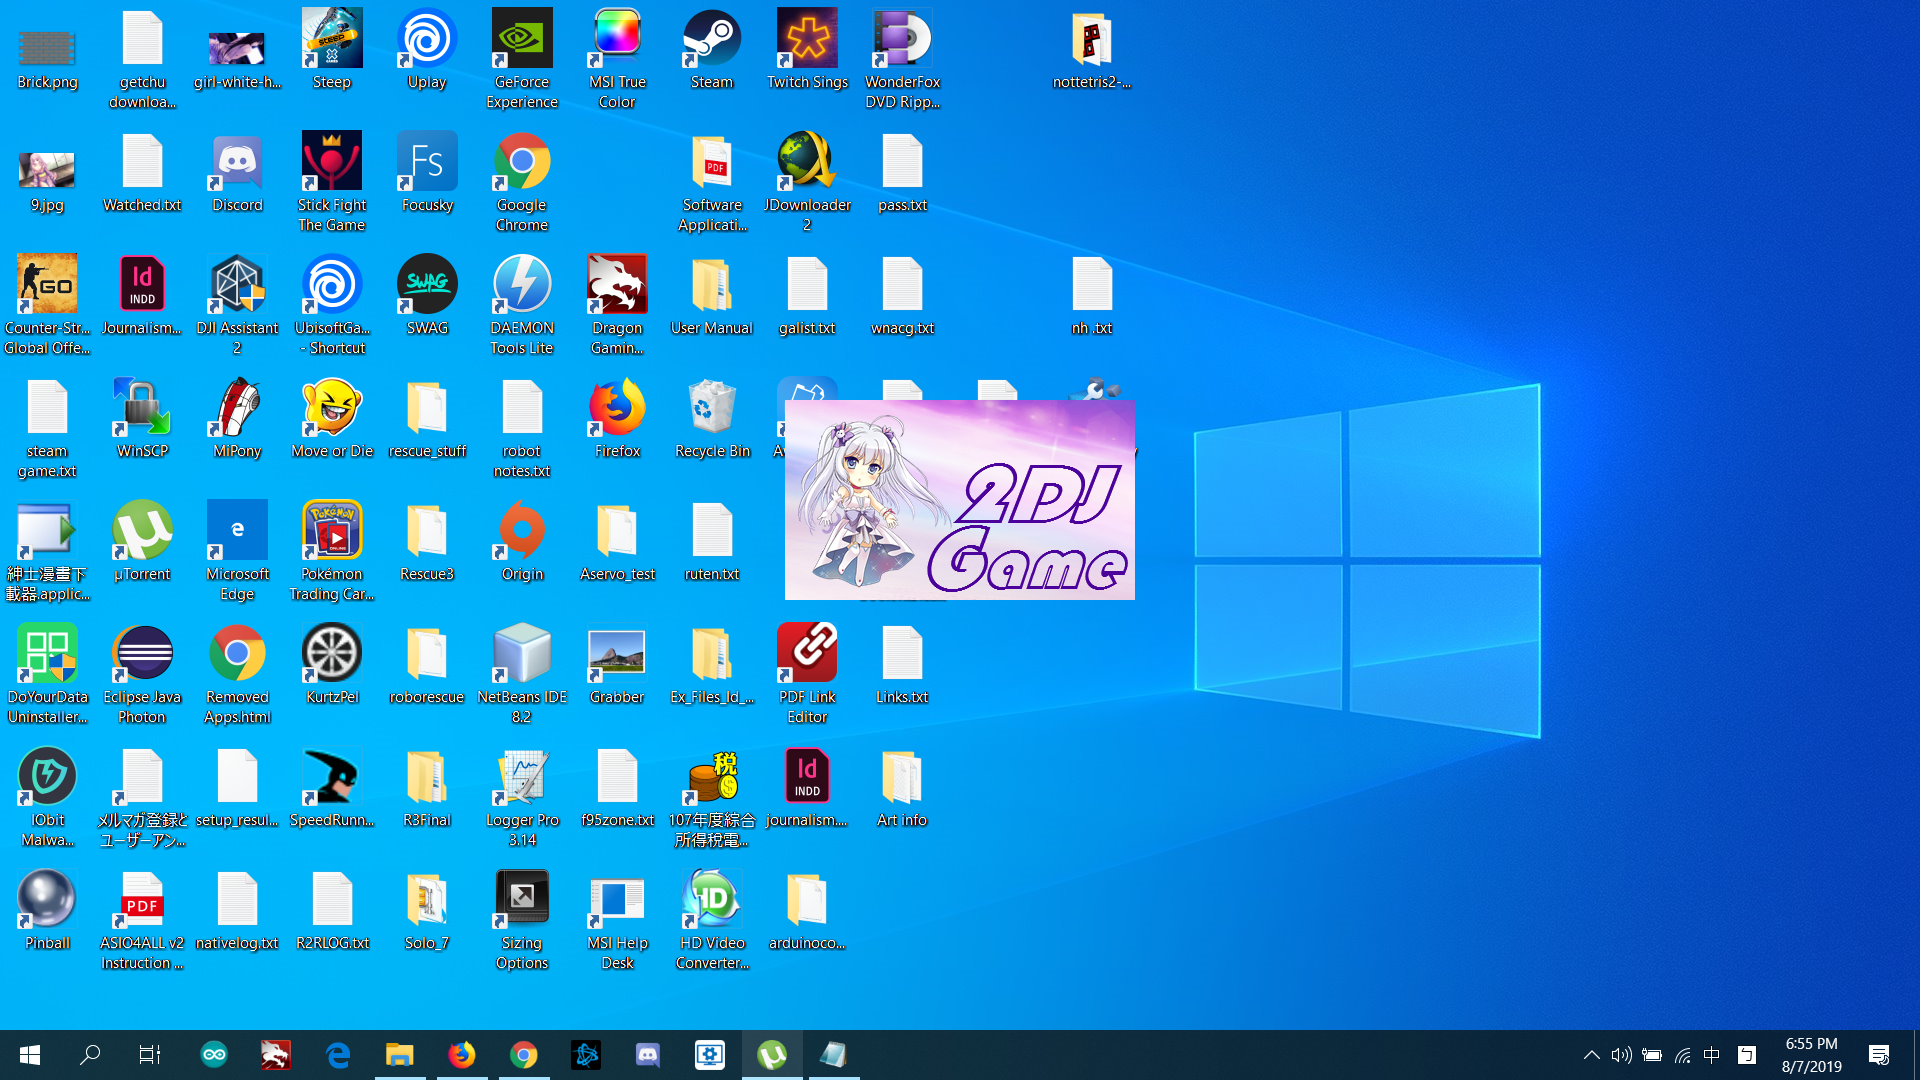Image resolution: width=1920 pixels, height=1080 pixels.
Task: Show hidden system tray icons
Action: [1591, 1055]
